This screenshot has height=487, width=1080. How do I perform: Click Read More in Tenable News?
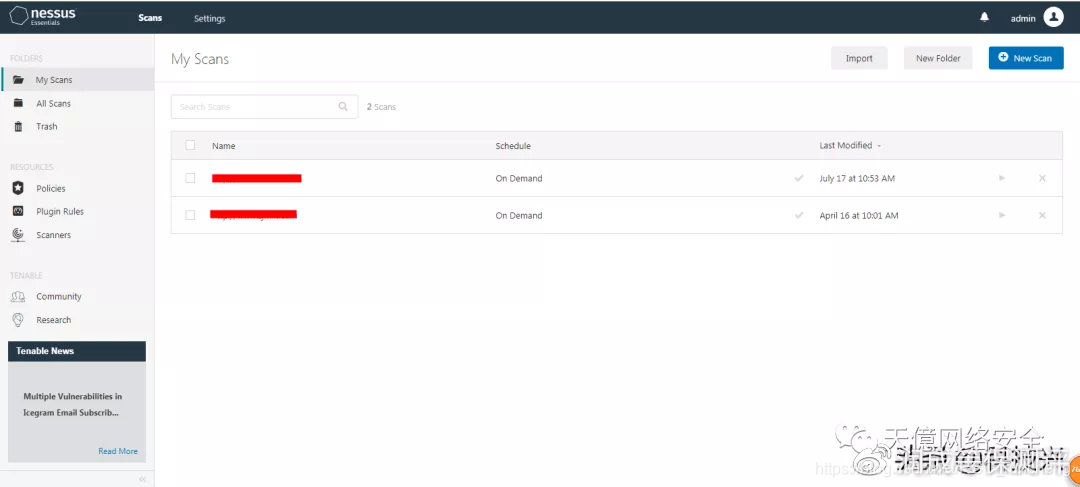click(x=118, y=451)
